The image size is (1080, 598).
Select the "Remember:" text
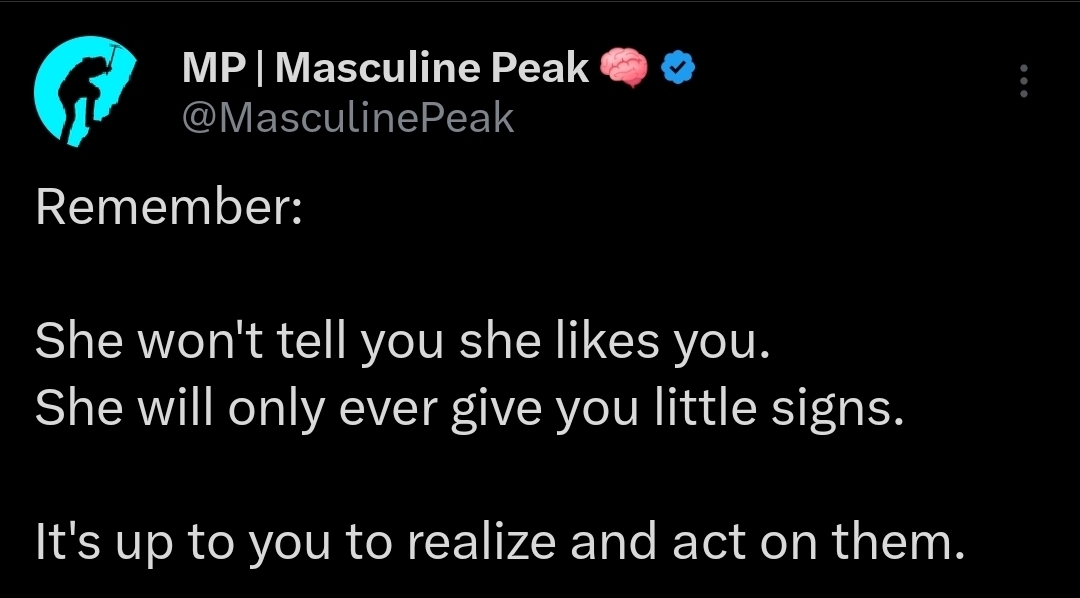[x=169, y=207]
